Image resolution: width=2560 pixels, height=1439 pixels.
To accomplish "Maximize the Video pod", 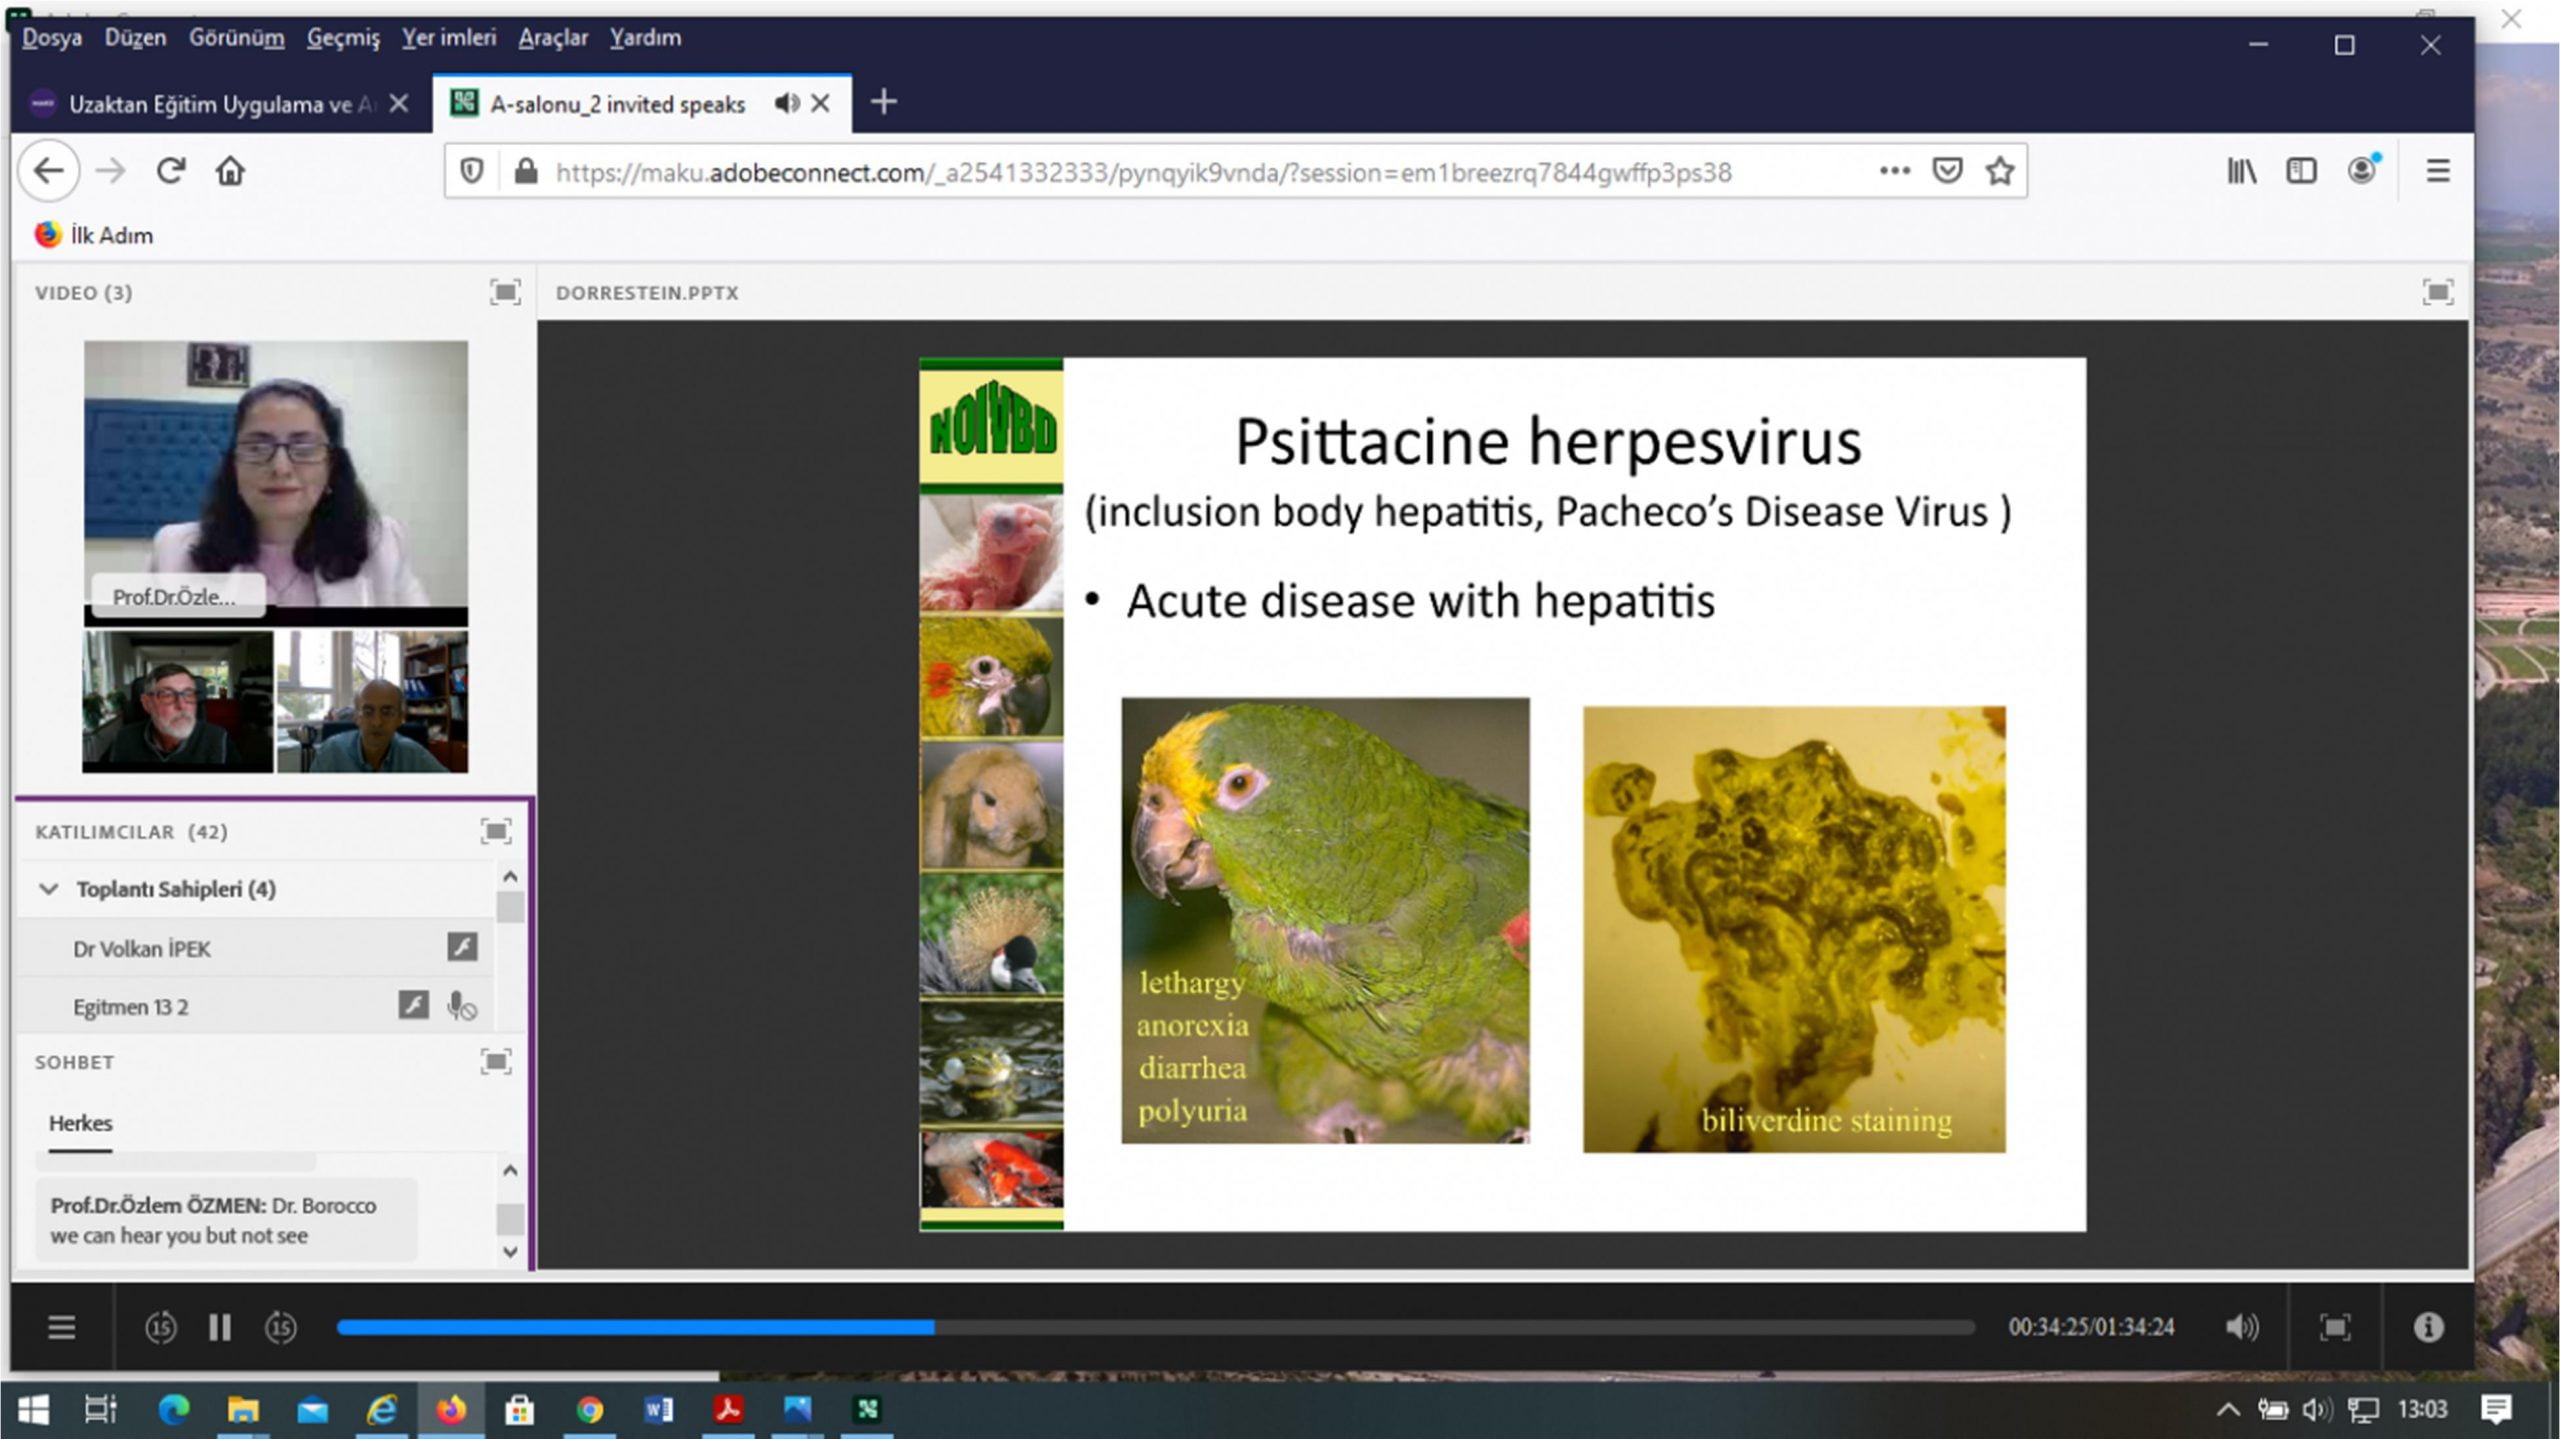I will click(505, 292).
